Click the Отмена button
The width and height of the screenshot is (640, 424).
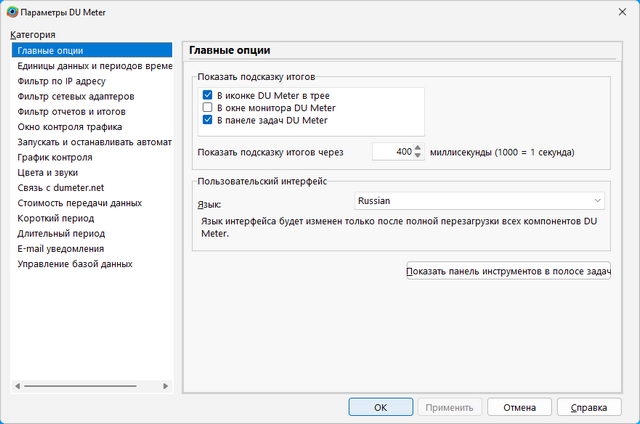pos(519,407)
